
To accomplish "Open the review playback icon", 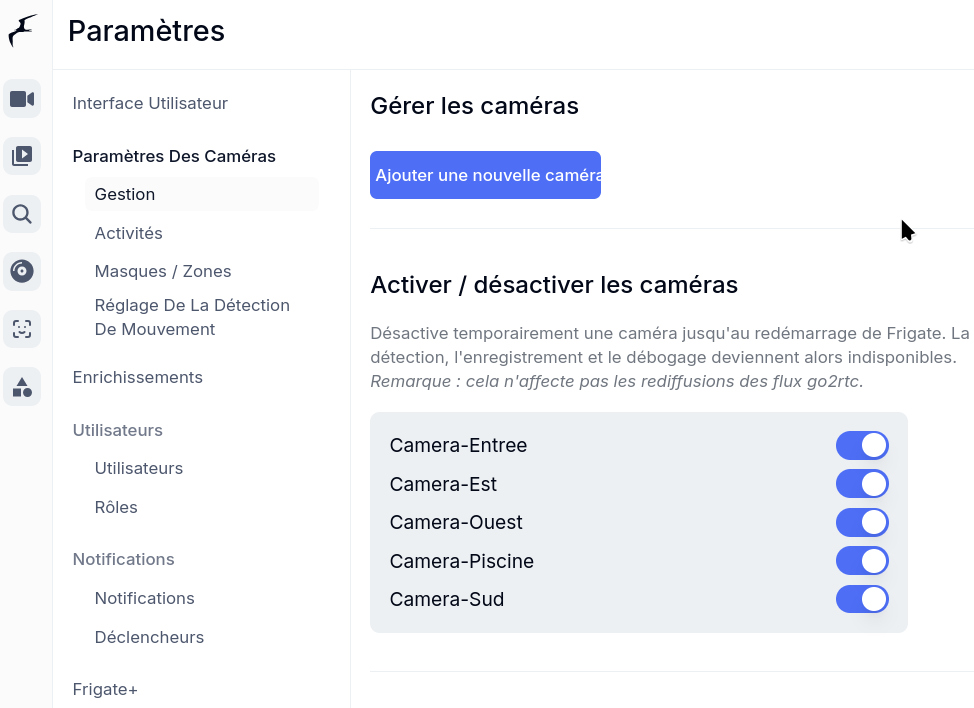I will (x=22, y=156).
